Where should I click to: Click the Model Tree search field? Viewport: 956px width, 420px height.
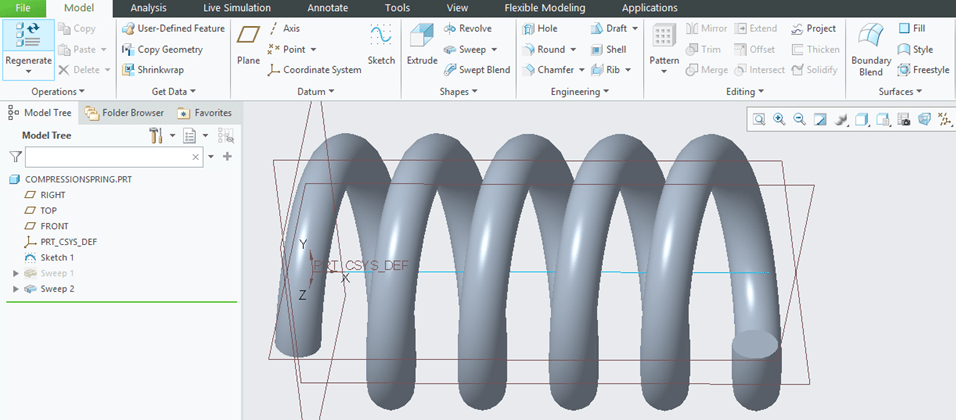[107, 157]
